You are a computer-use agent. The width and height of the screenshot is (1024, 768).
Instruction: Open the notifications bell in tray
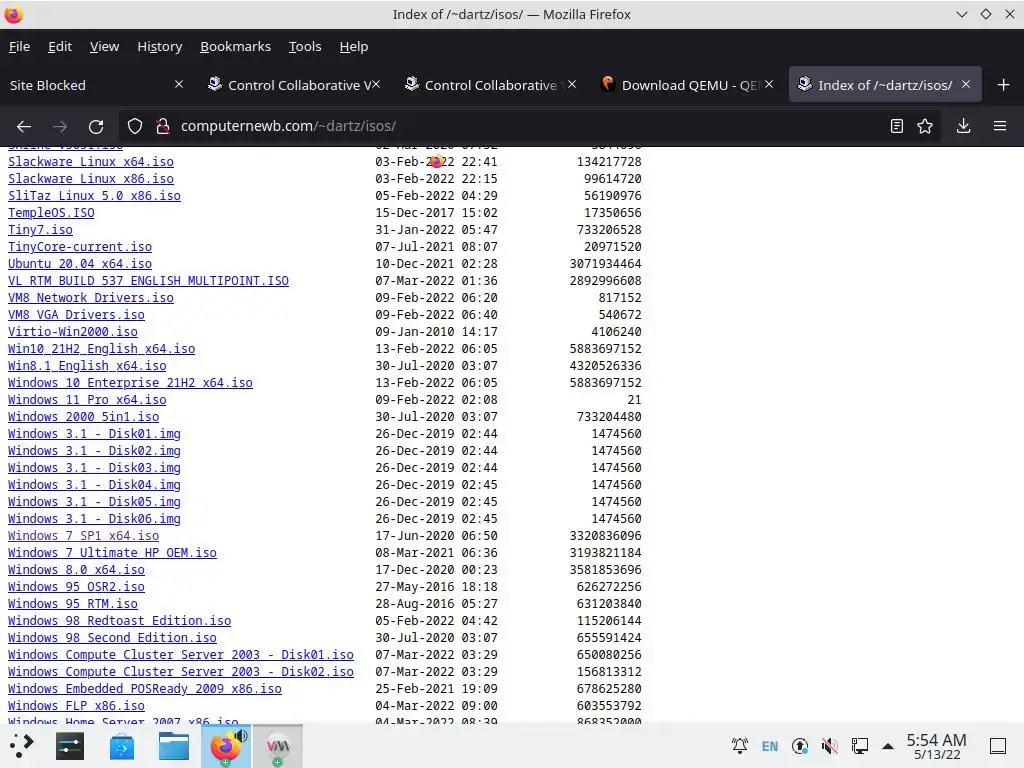click(x=740, y=746)
